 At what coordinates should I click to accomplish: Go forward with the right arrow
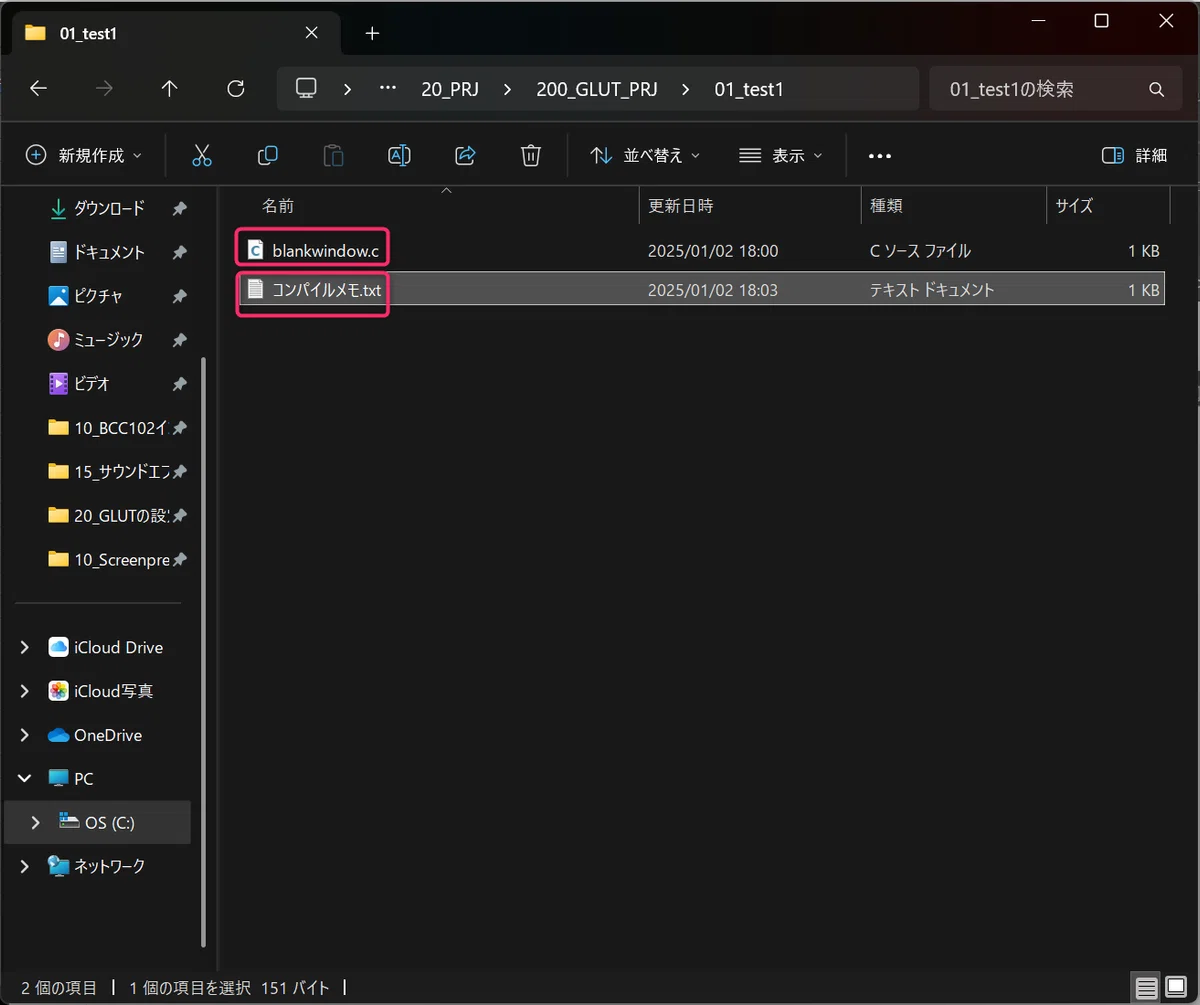pos(104,89)
